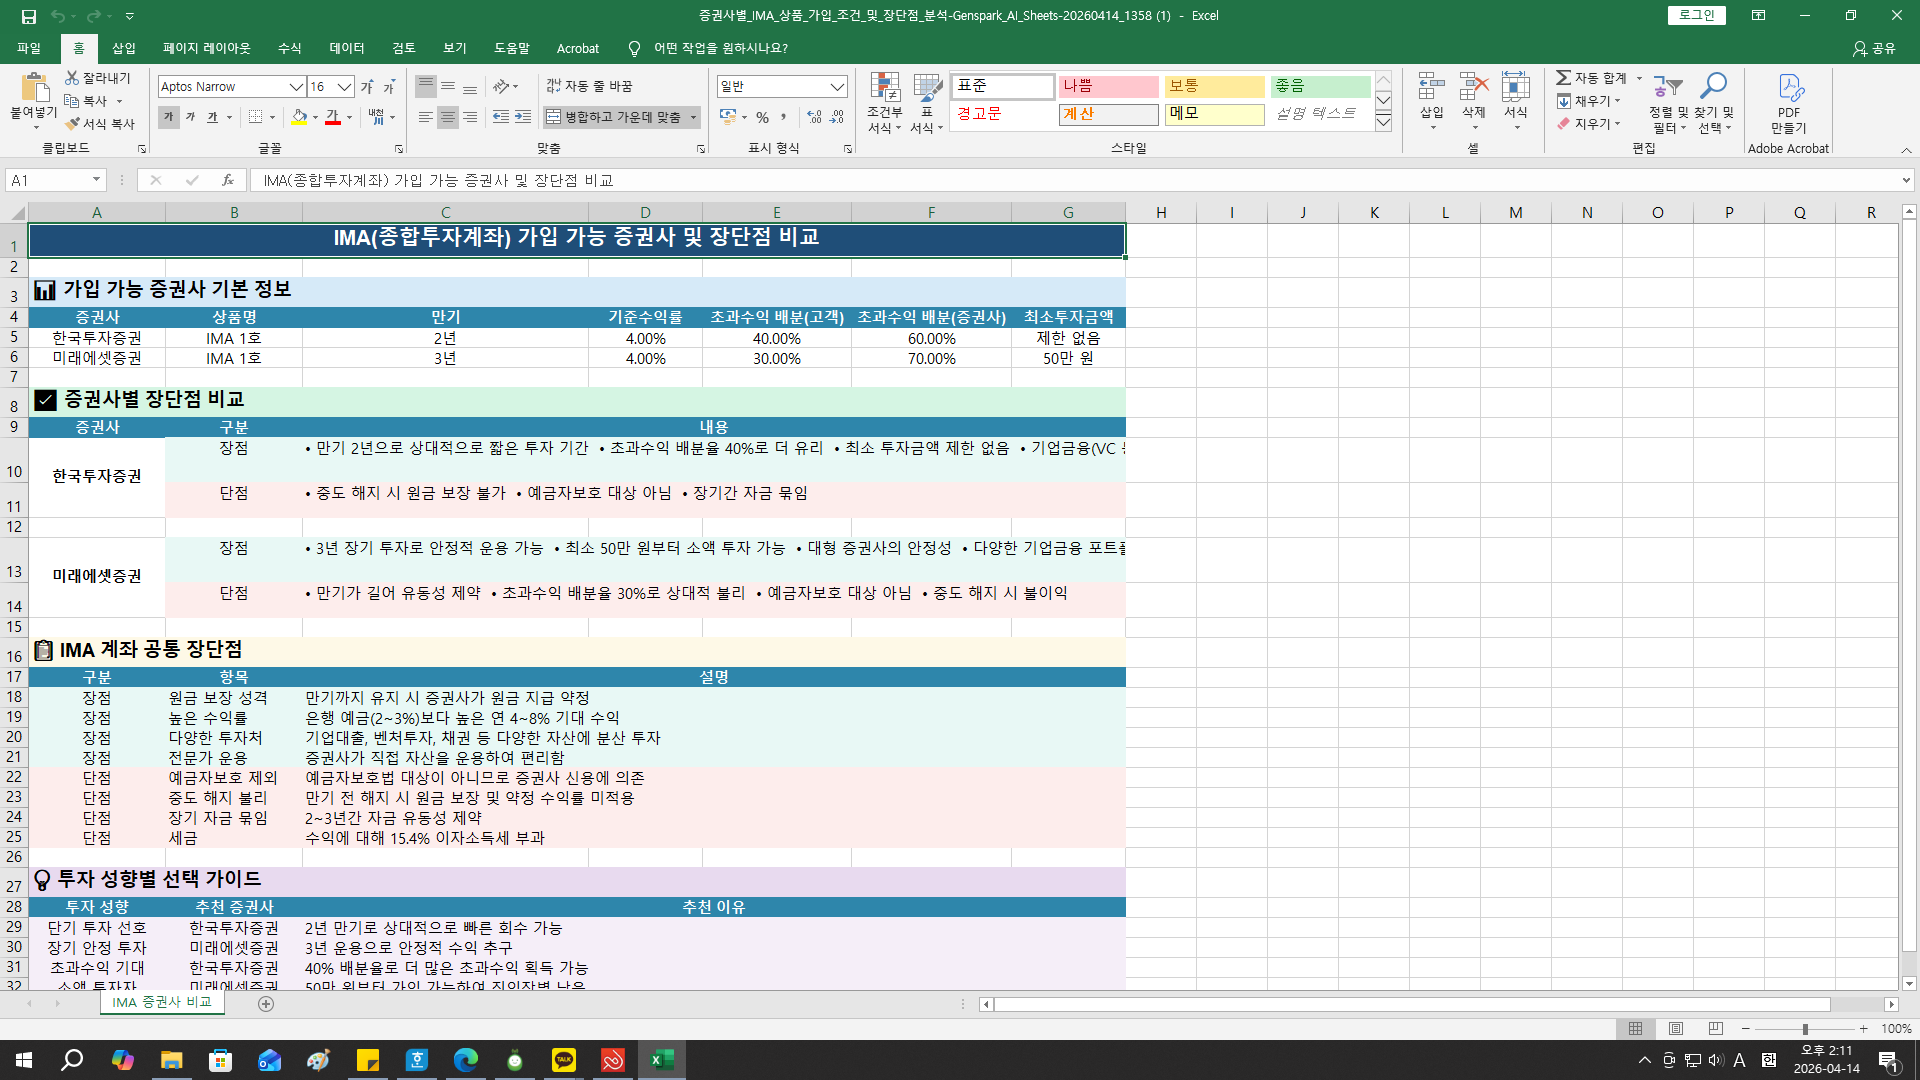The width and height of the screenshot is (1920, 1080).
Task: Open the number format (일반) dropdown
Action: [837, 87]
